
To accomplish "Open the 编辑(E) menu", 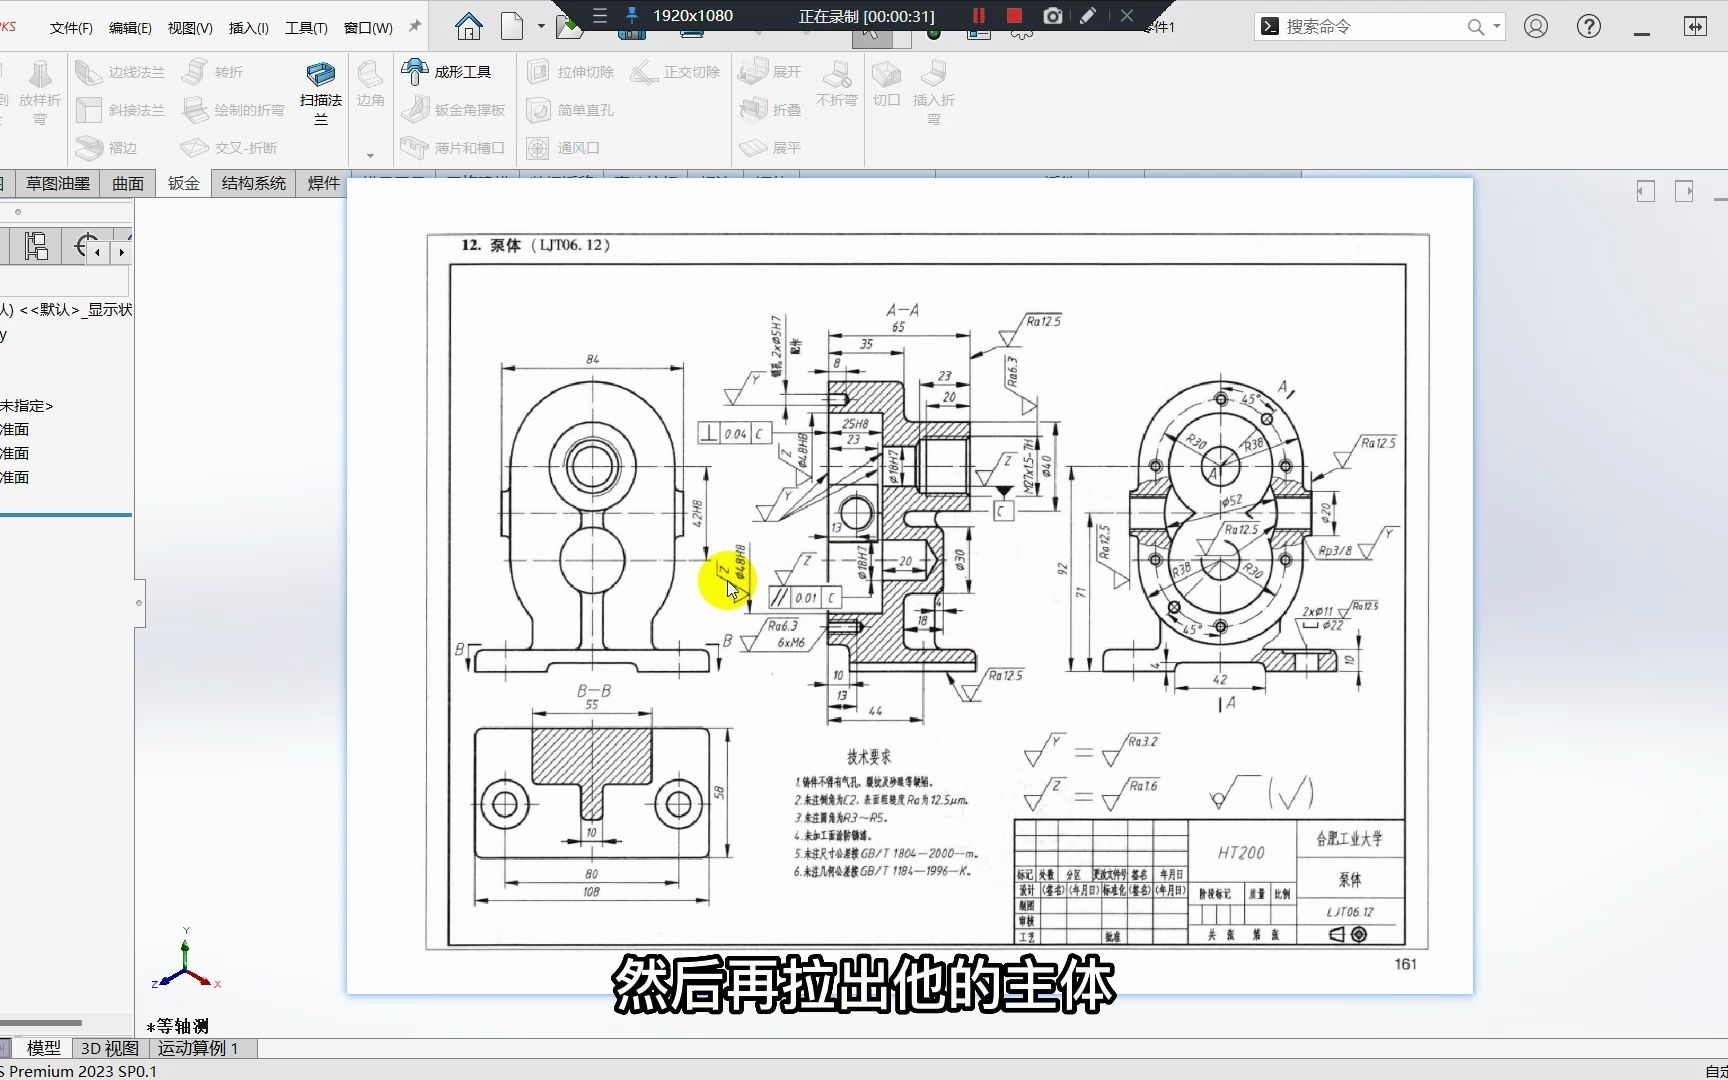I will coord(130,28).
